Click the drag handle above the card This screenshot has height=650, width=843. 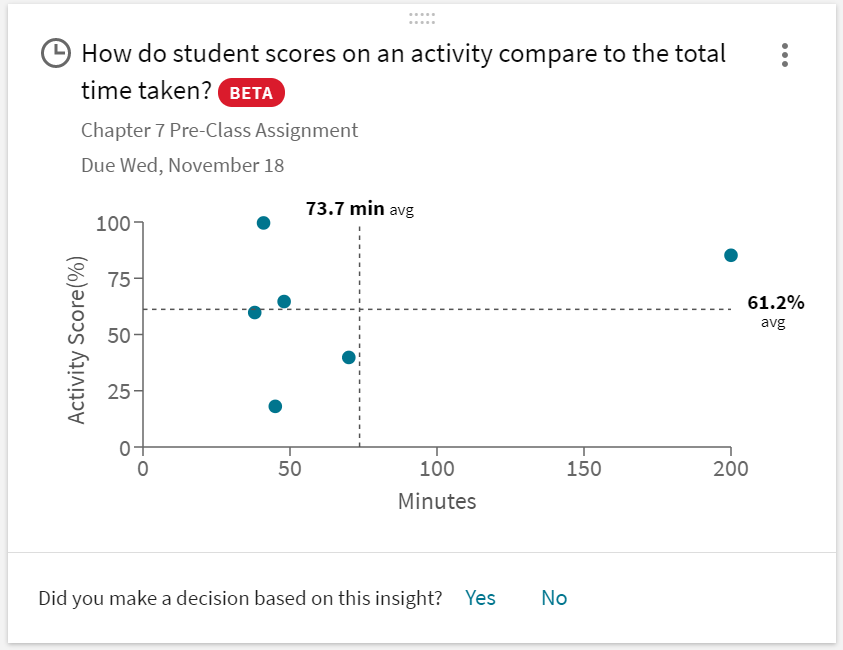421,17
